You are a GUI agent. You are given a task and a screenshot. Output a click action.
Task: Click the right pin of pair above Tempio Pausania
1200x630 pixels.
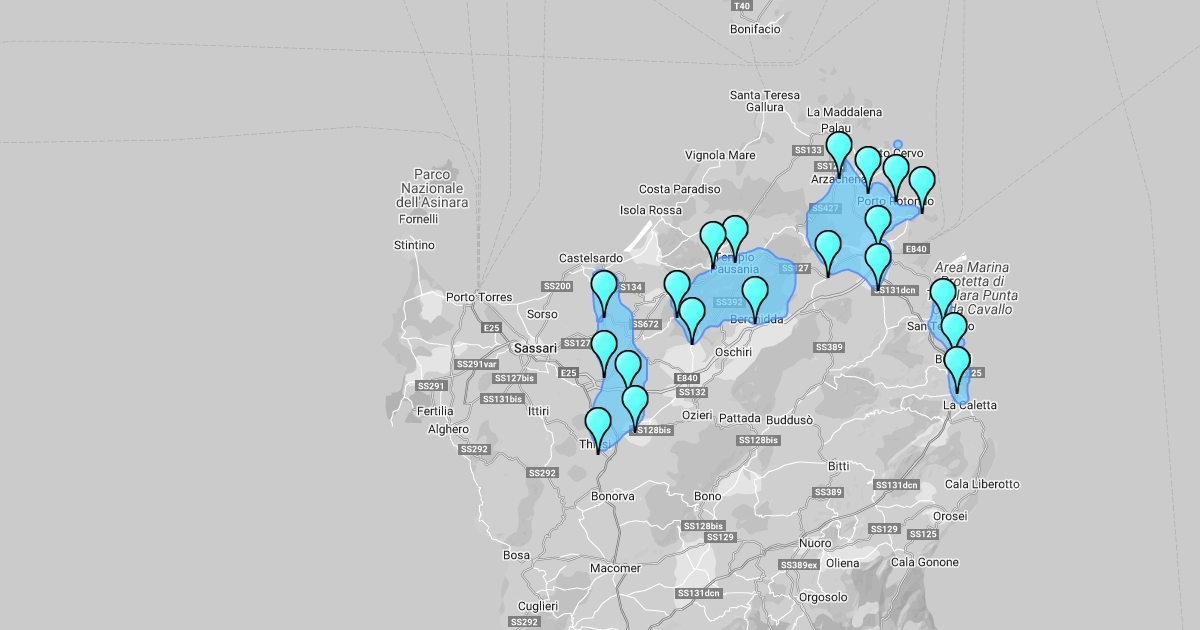pyautogui.click(x=735, y=235)
